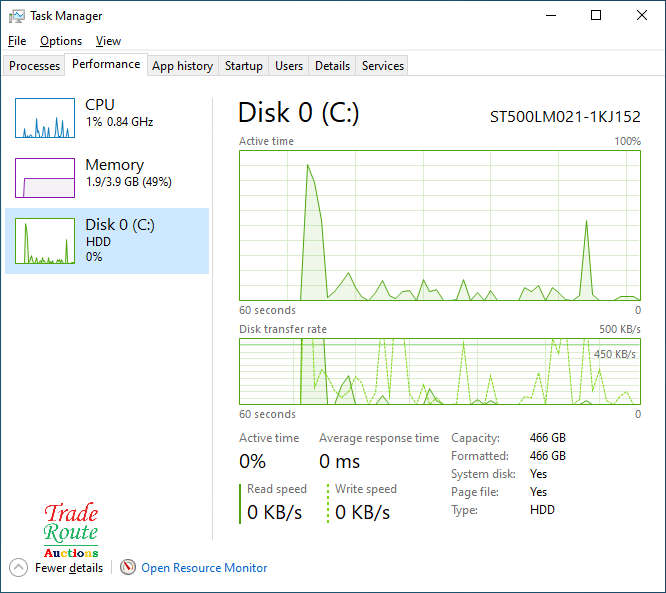The image size is (666, 593).
Task: Go to the Startup tab
Action: coord(243,66)
